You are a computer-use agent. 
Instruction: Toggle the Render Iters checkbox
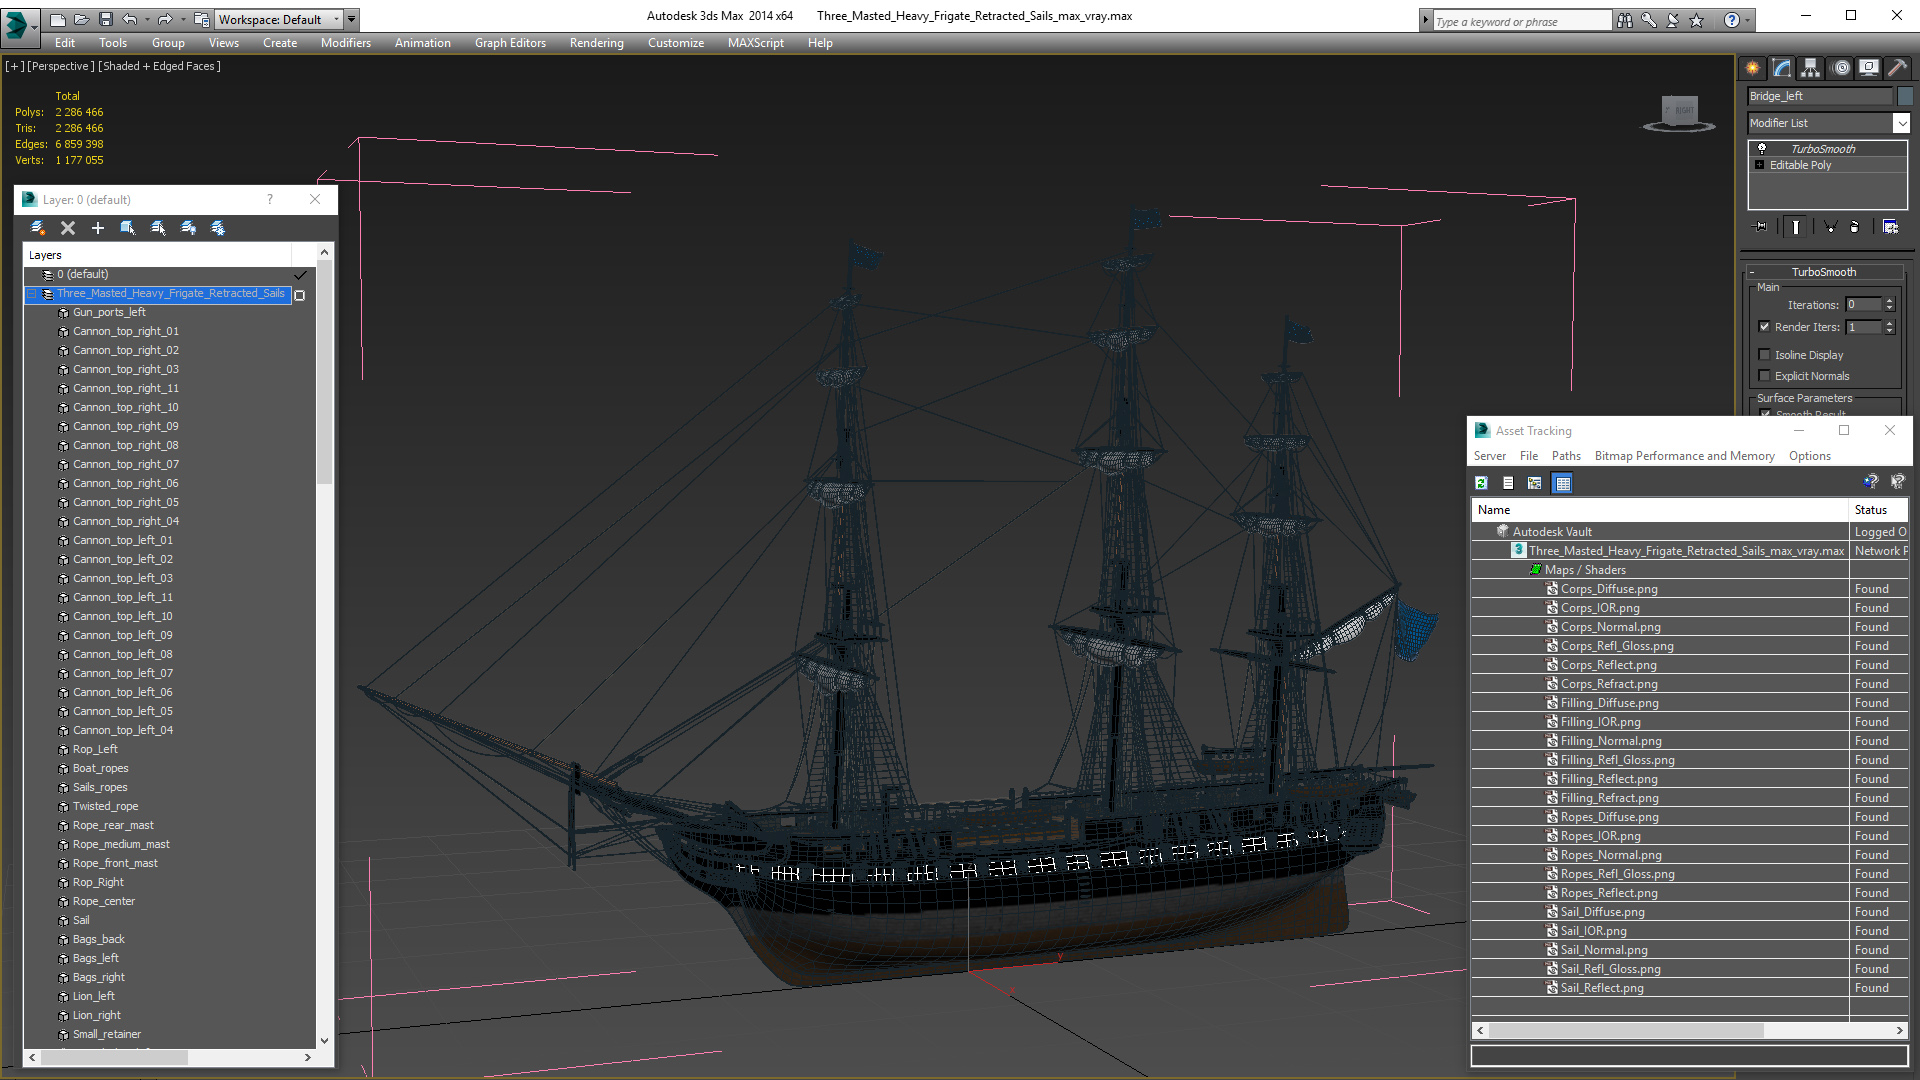(1765, 327)
